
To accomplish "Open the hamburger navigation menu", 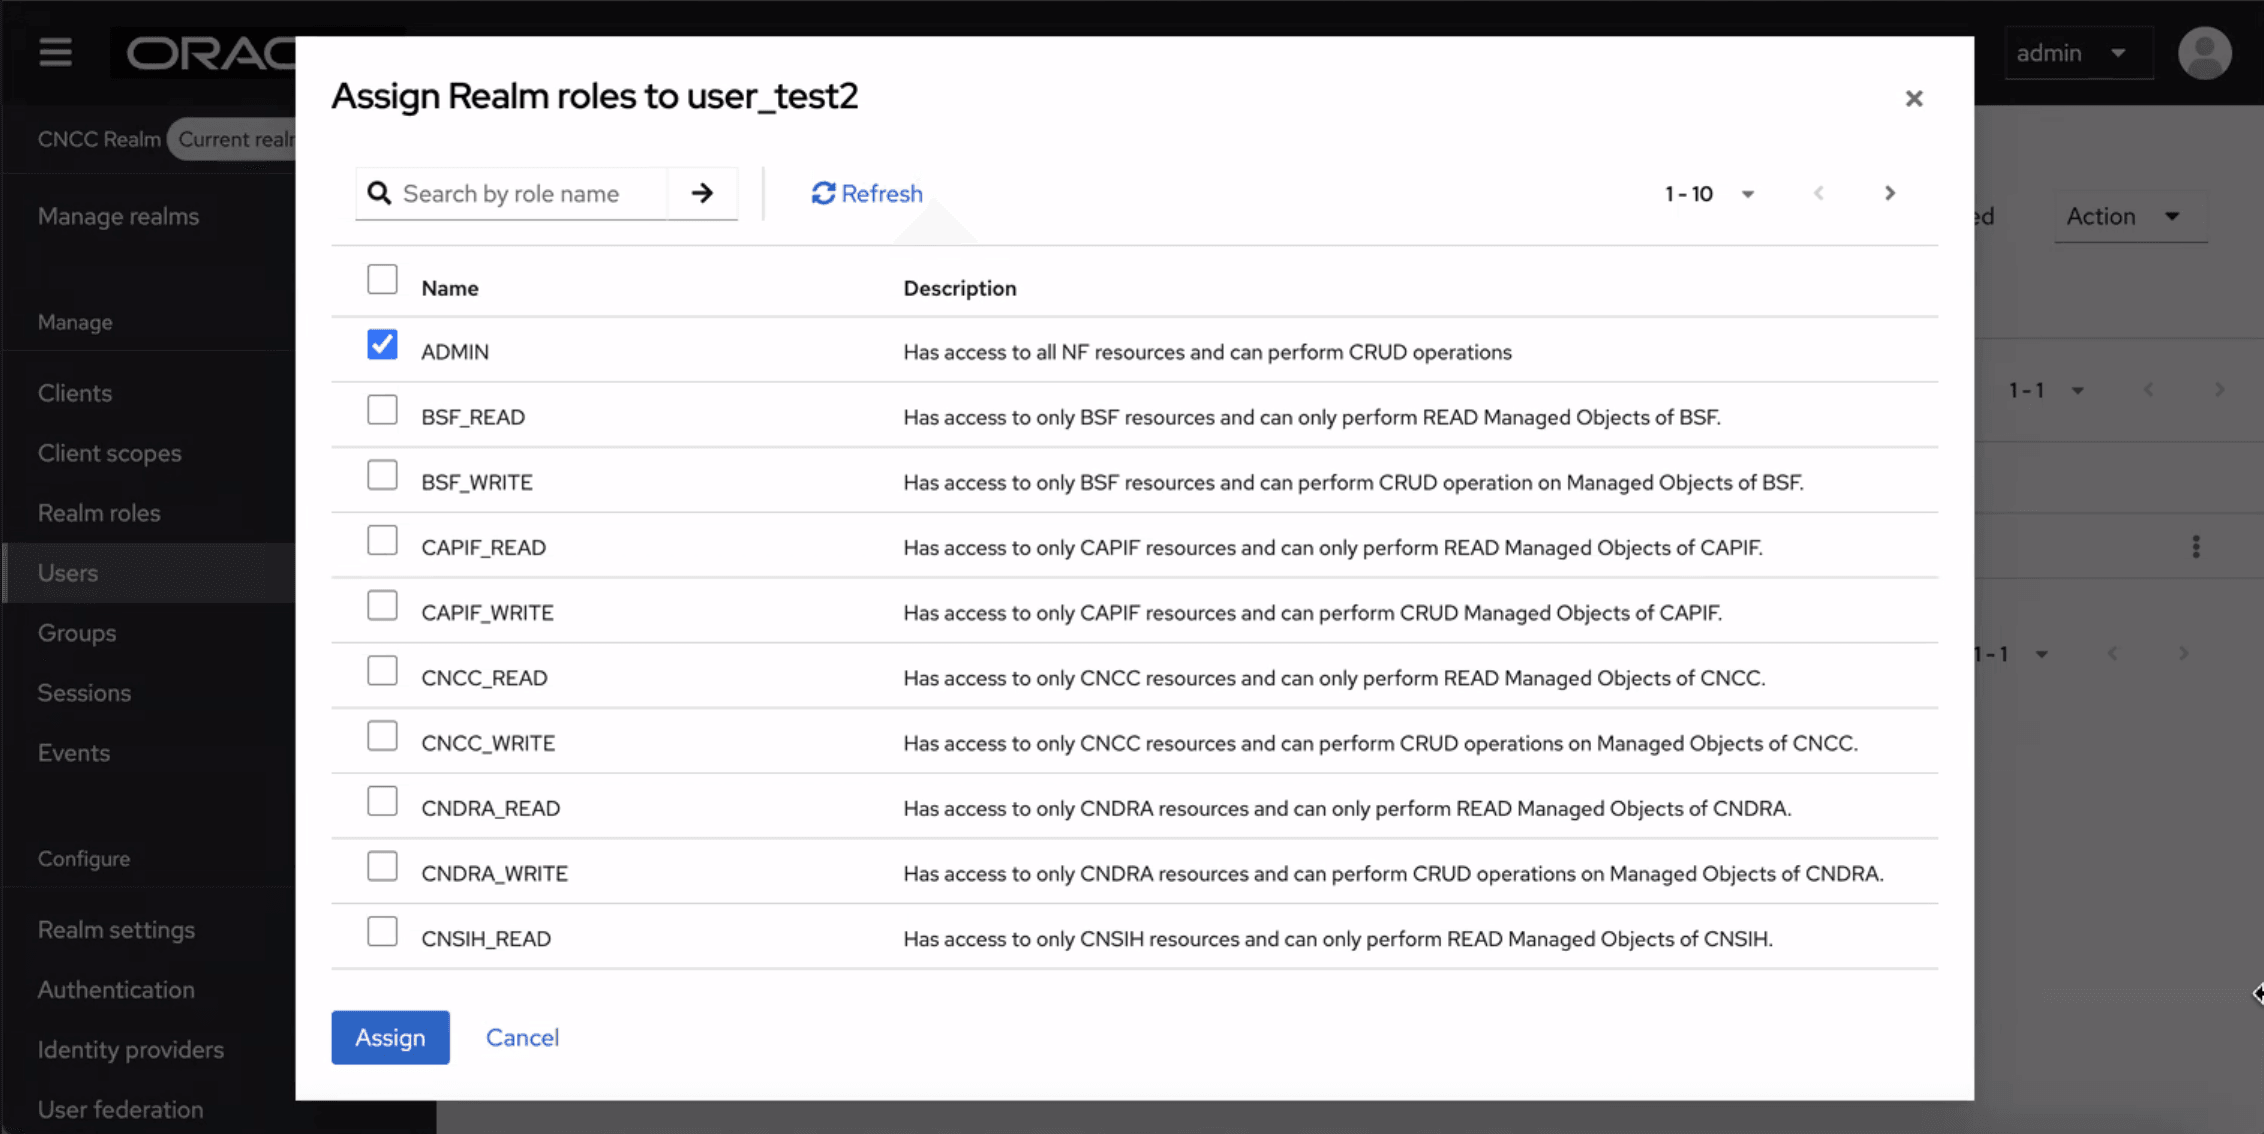I will coord(55,52).
